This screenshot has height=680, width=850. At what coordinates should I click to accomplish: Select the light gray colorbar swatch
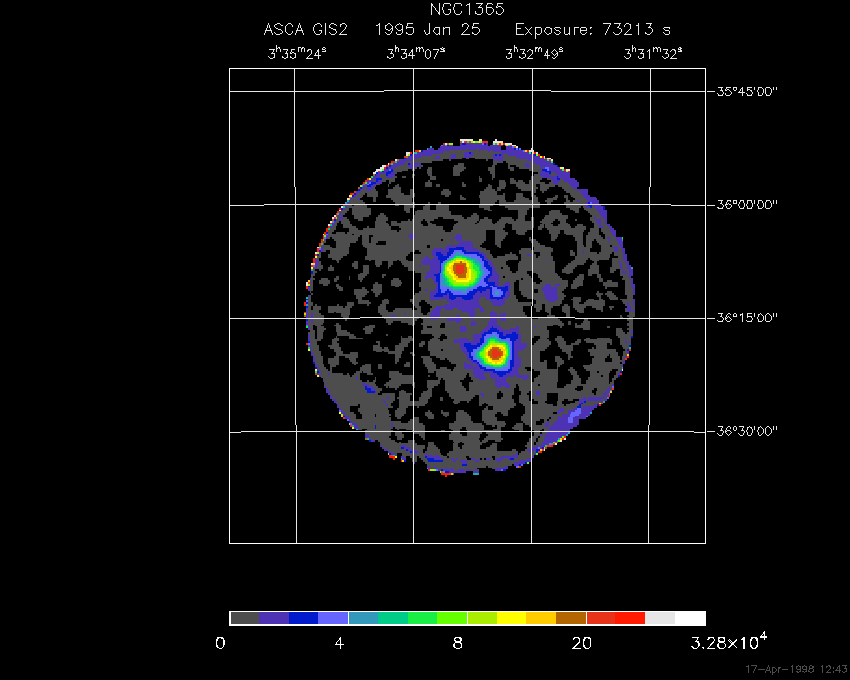(x=660, y=618)
